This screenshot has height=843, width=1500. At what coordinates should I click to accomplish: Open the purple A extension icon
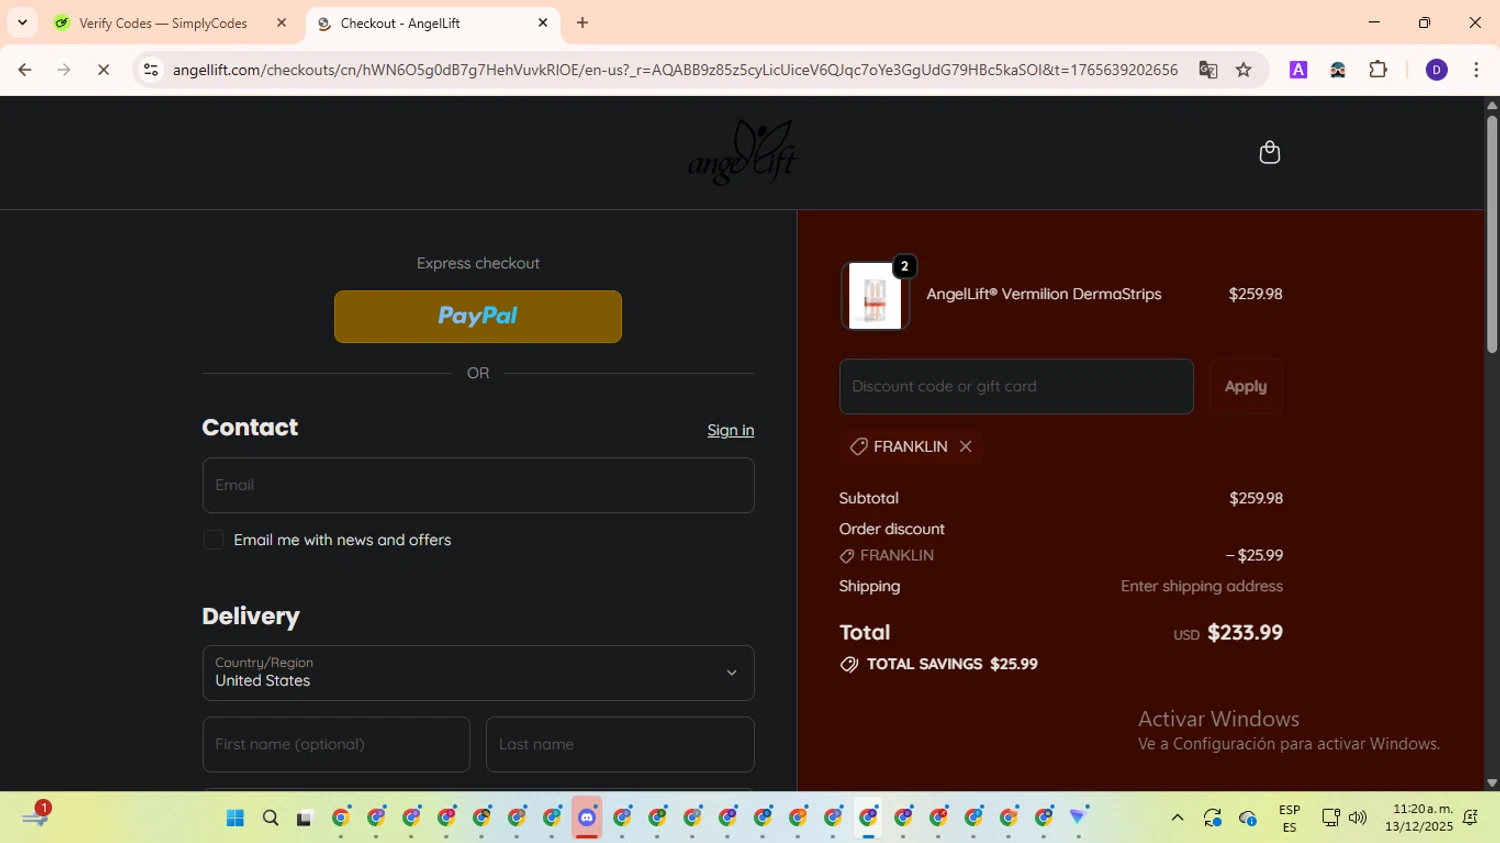[x=1298, y=70]
